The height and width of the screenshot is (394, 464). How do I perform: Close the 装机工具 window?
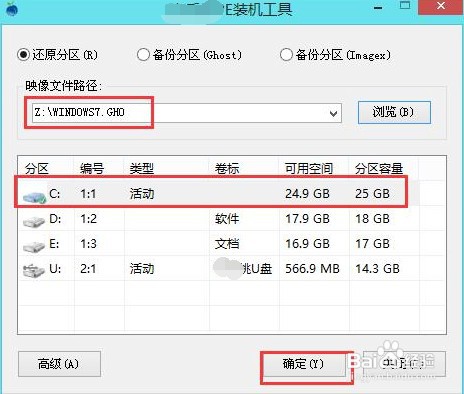click(441, 7)
